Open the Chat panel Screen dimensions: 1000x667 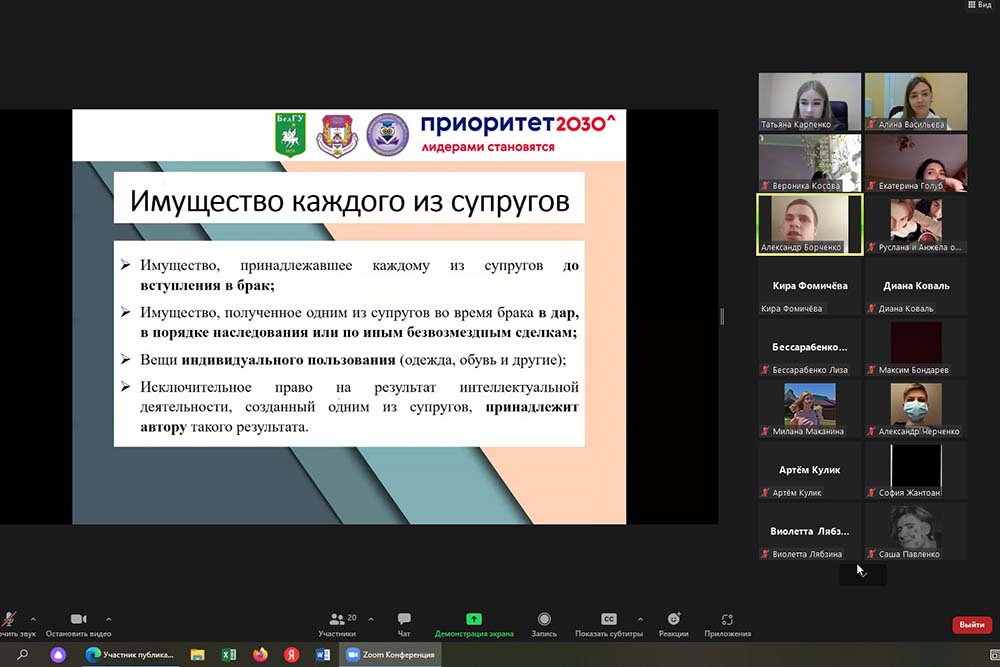click(404, 620)
